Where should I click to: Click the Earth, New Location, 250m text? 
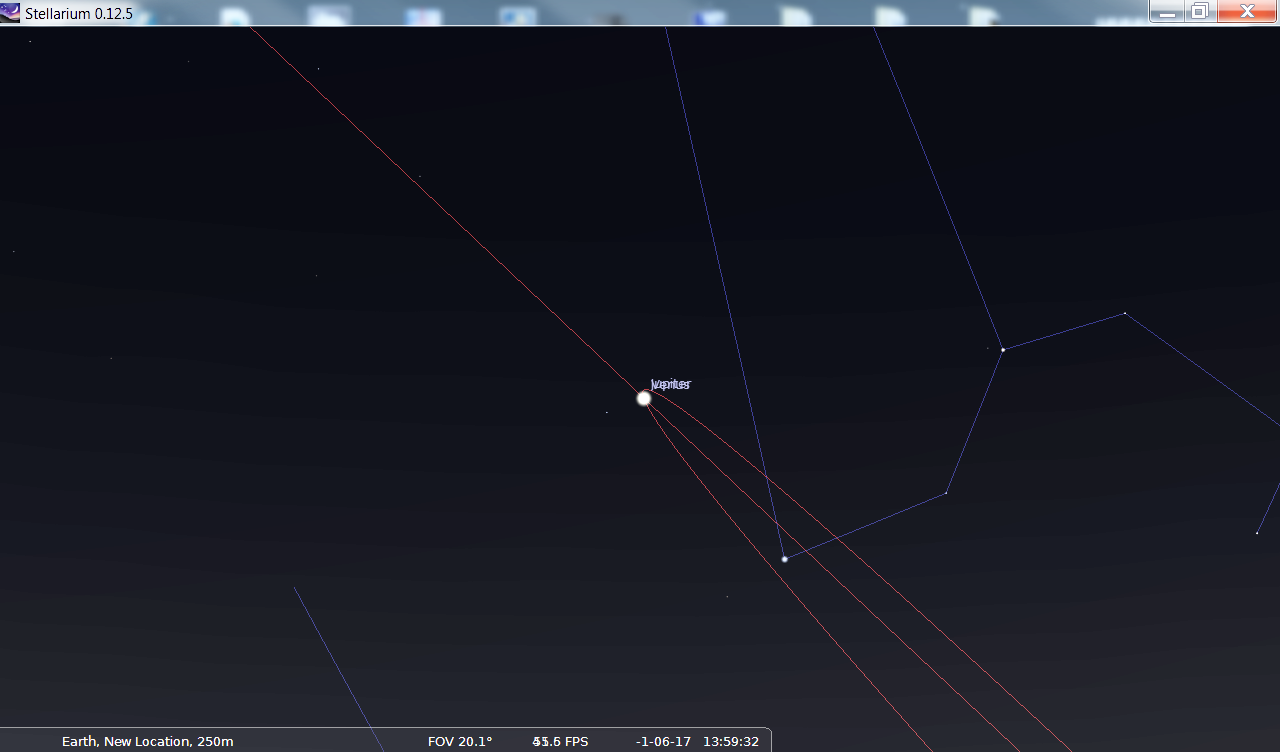point(147,741)
